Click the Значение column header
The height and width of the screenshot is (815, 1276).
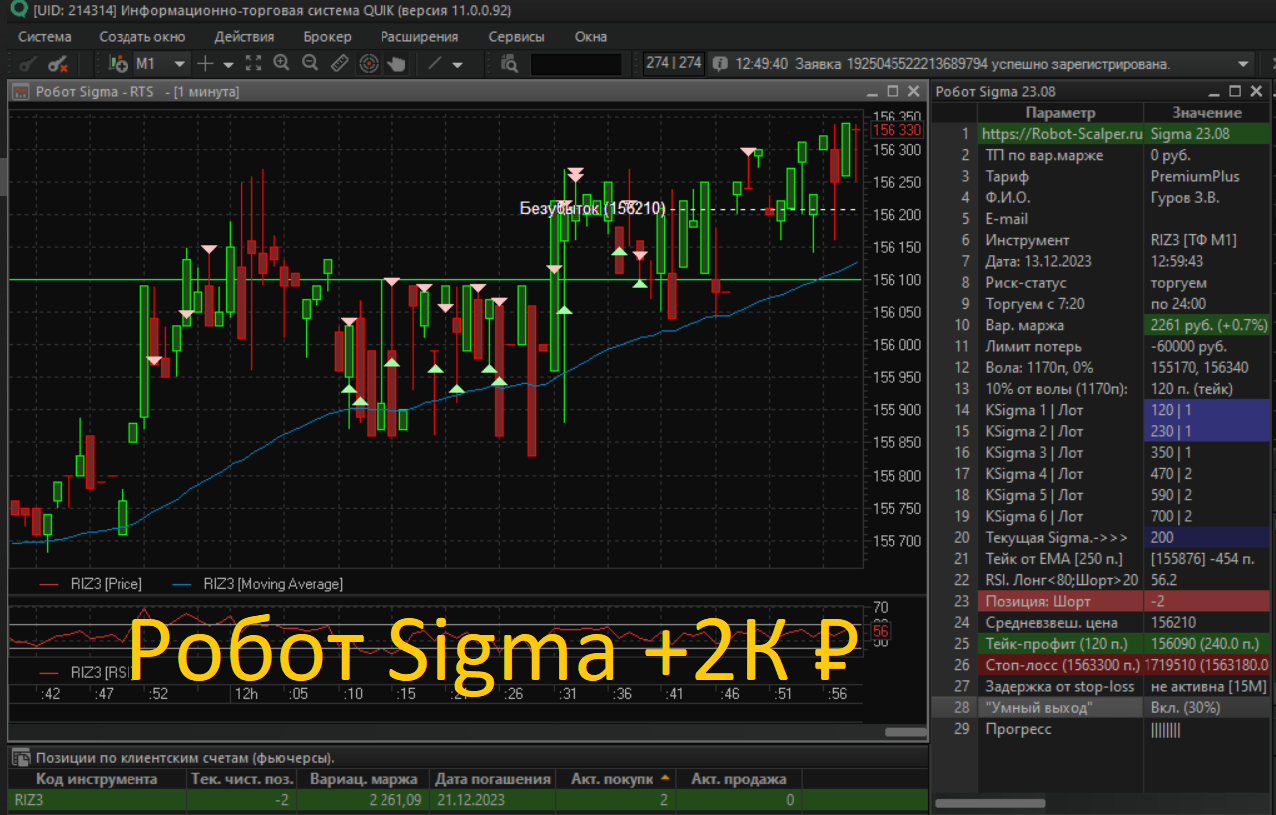(x=1207, y=113)
